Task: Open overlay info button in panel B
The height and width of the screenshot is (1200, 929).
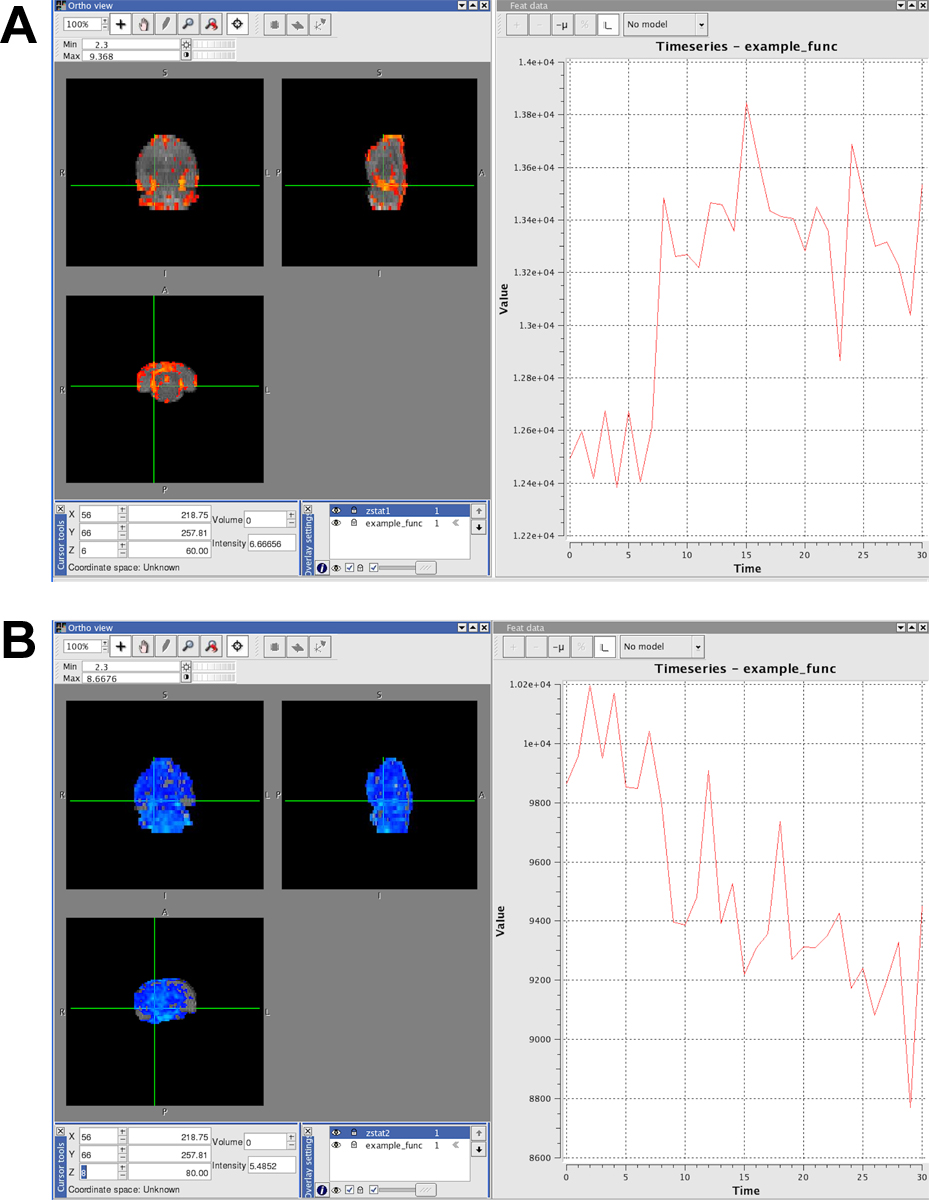Action: (x=323, y=1189)
